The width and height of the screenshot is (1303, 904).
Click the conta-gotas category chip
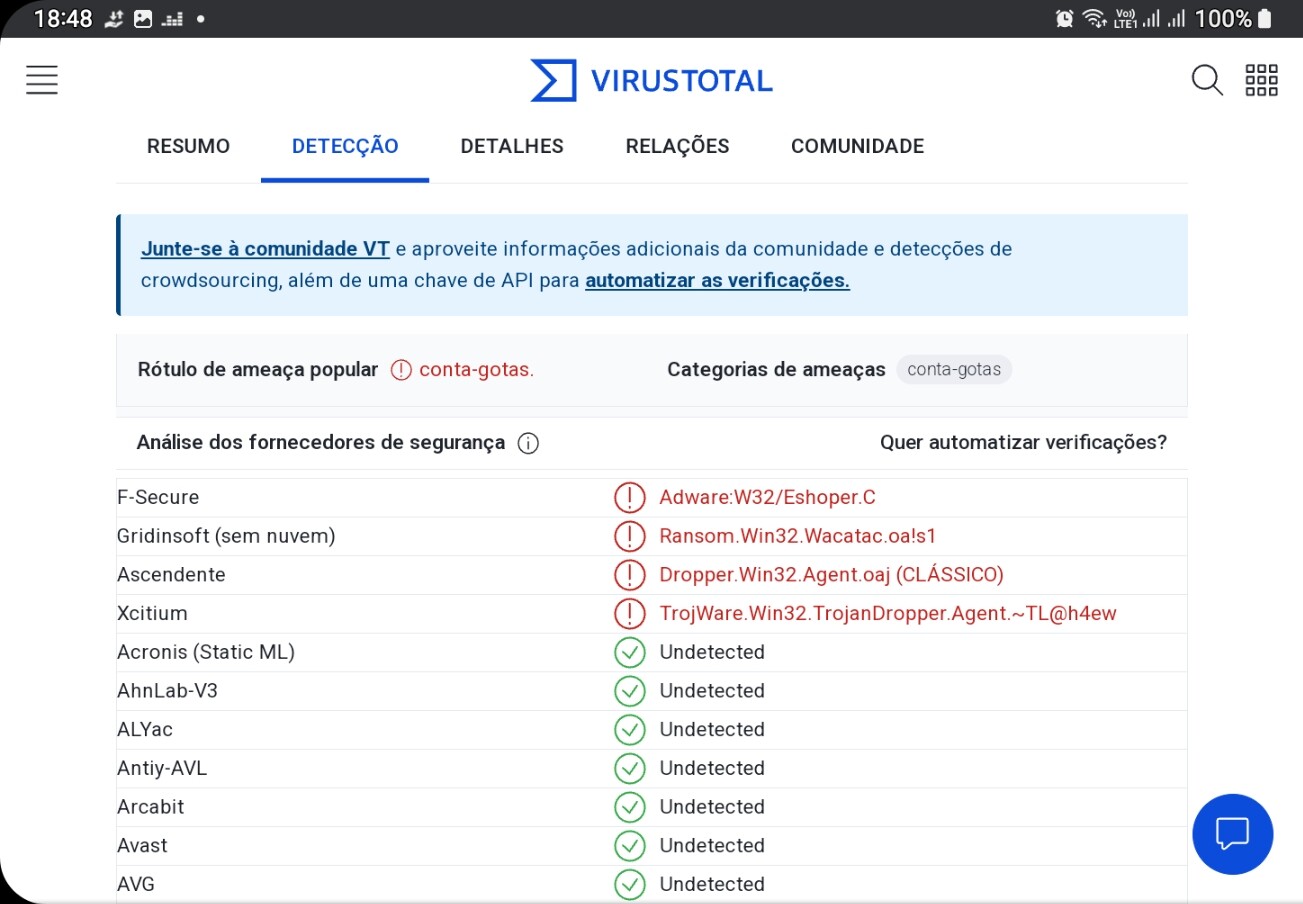[x=954, y=370]
